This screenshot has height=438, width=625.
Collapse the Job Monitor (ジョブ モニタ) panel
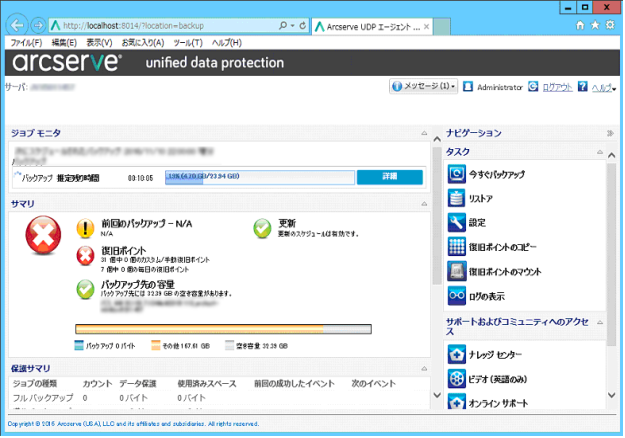coord(424,133)
